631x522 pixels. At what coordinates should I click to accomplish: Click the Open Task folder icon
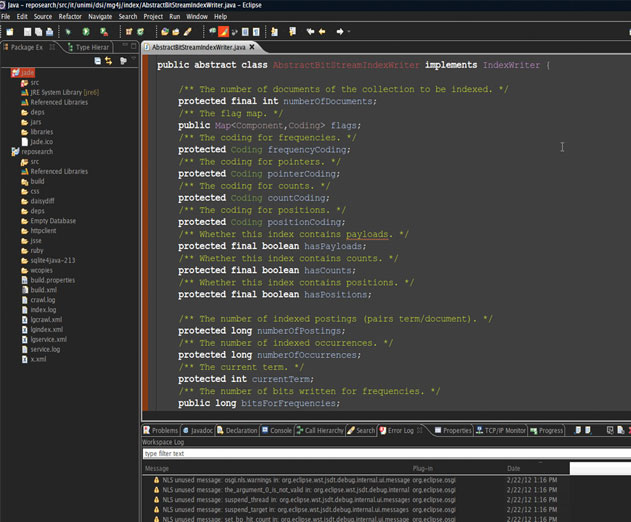tap(176, 31)
